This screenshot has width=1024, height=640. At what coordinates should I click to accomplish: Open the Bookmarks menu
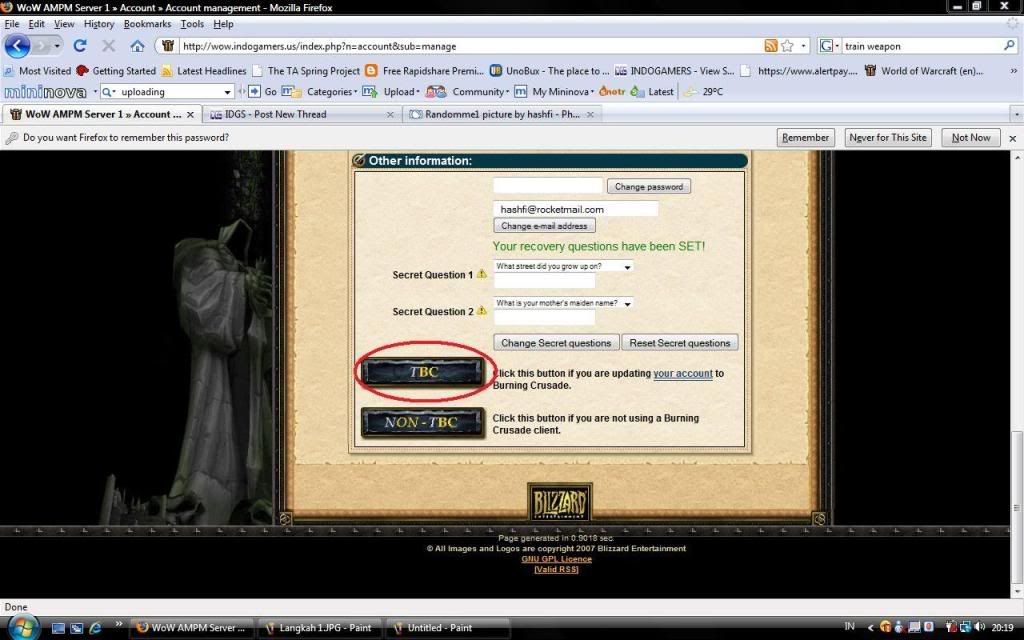pyautogui.click(x=148, y=24)
